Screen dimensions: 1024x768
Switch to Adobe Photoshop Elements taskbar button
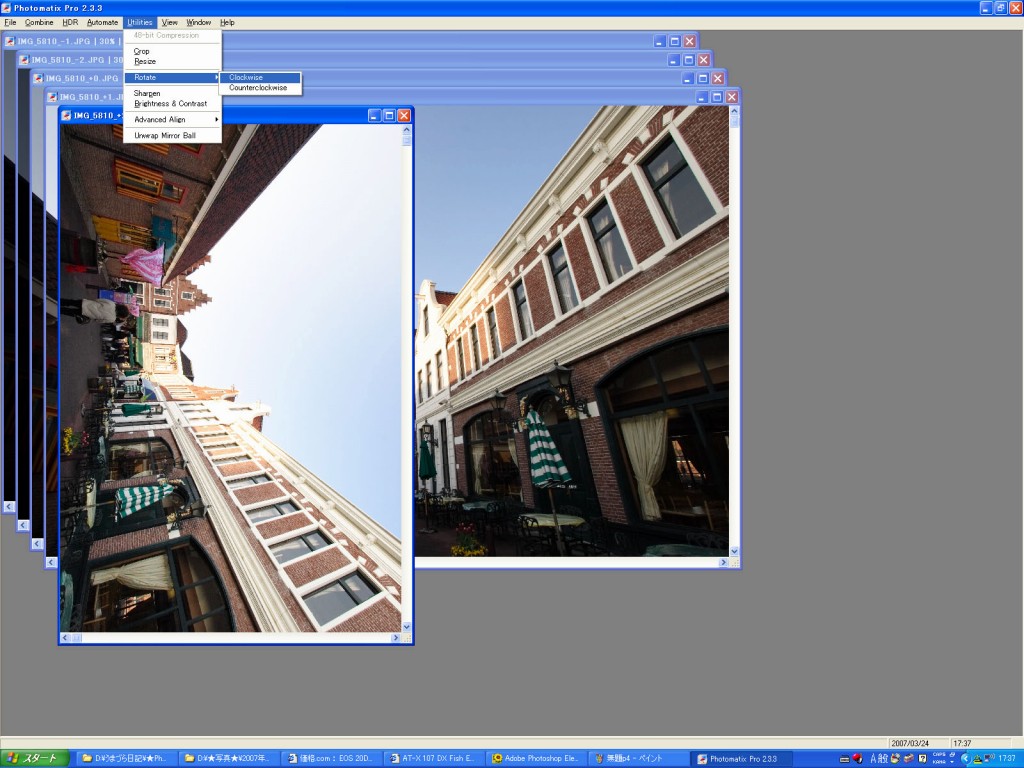tap(536, 758)
